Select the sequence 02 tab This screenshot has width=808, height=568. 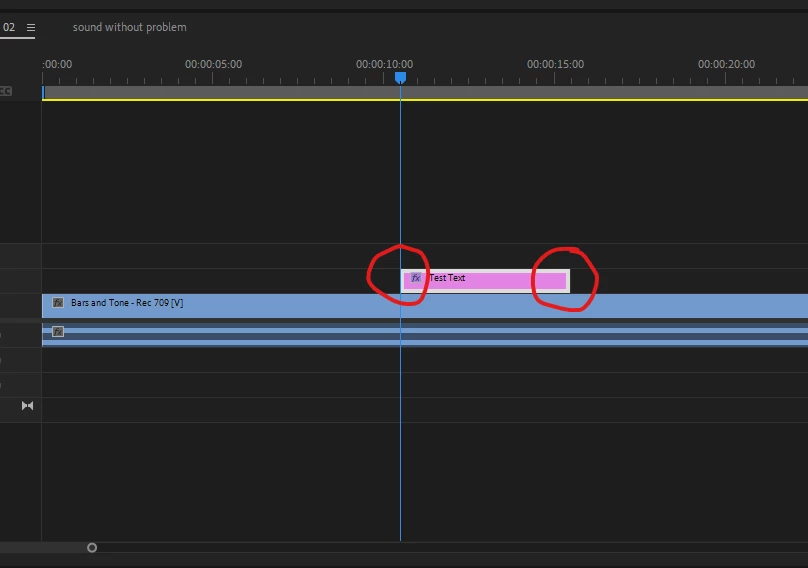pos(9,27)
